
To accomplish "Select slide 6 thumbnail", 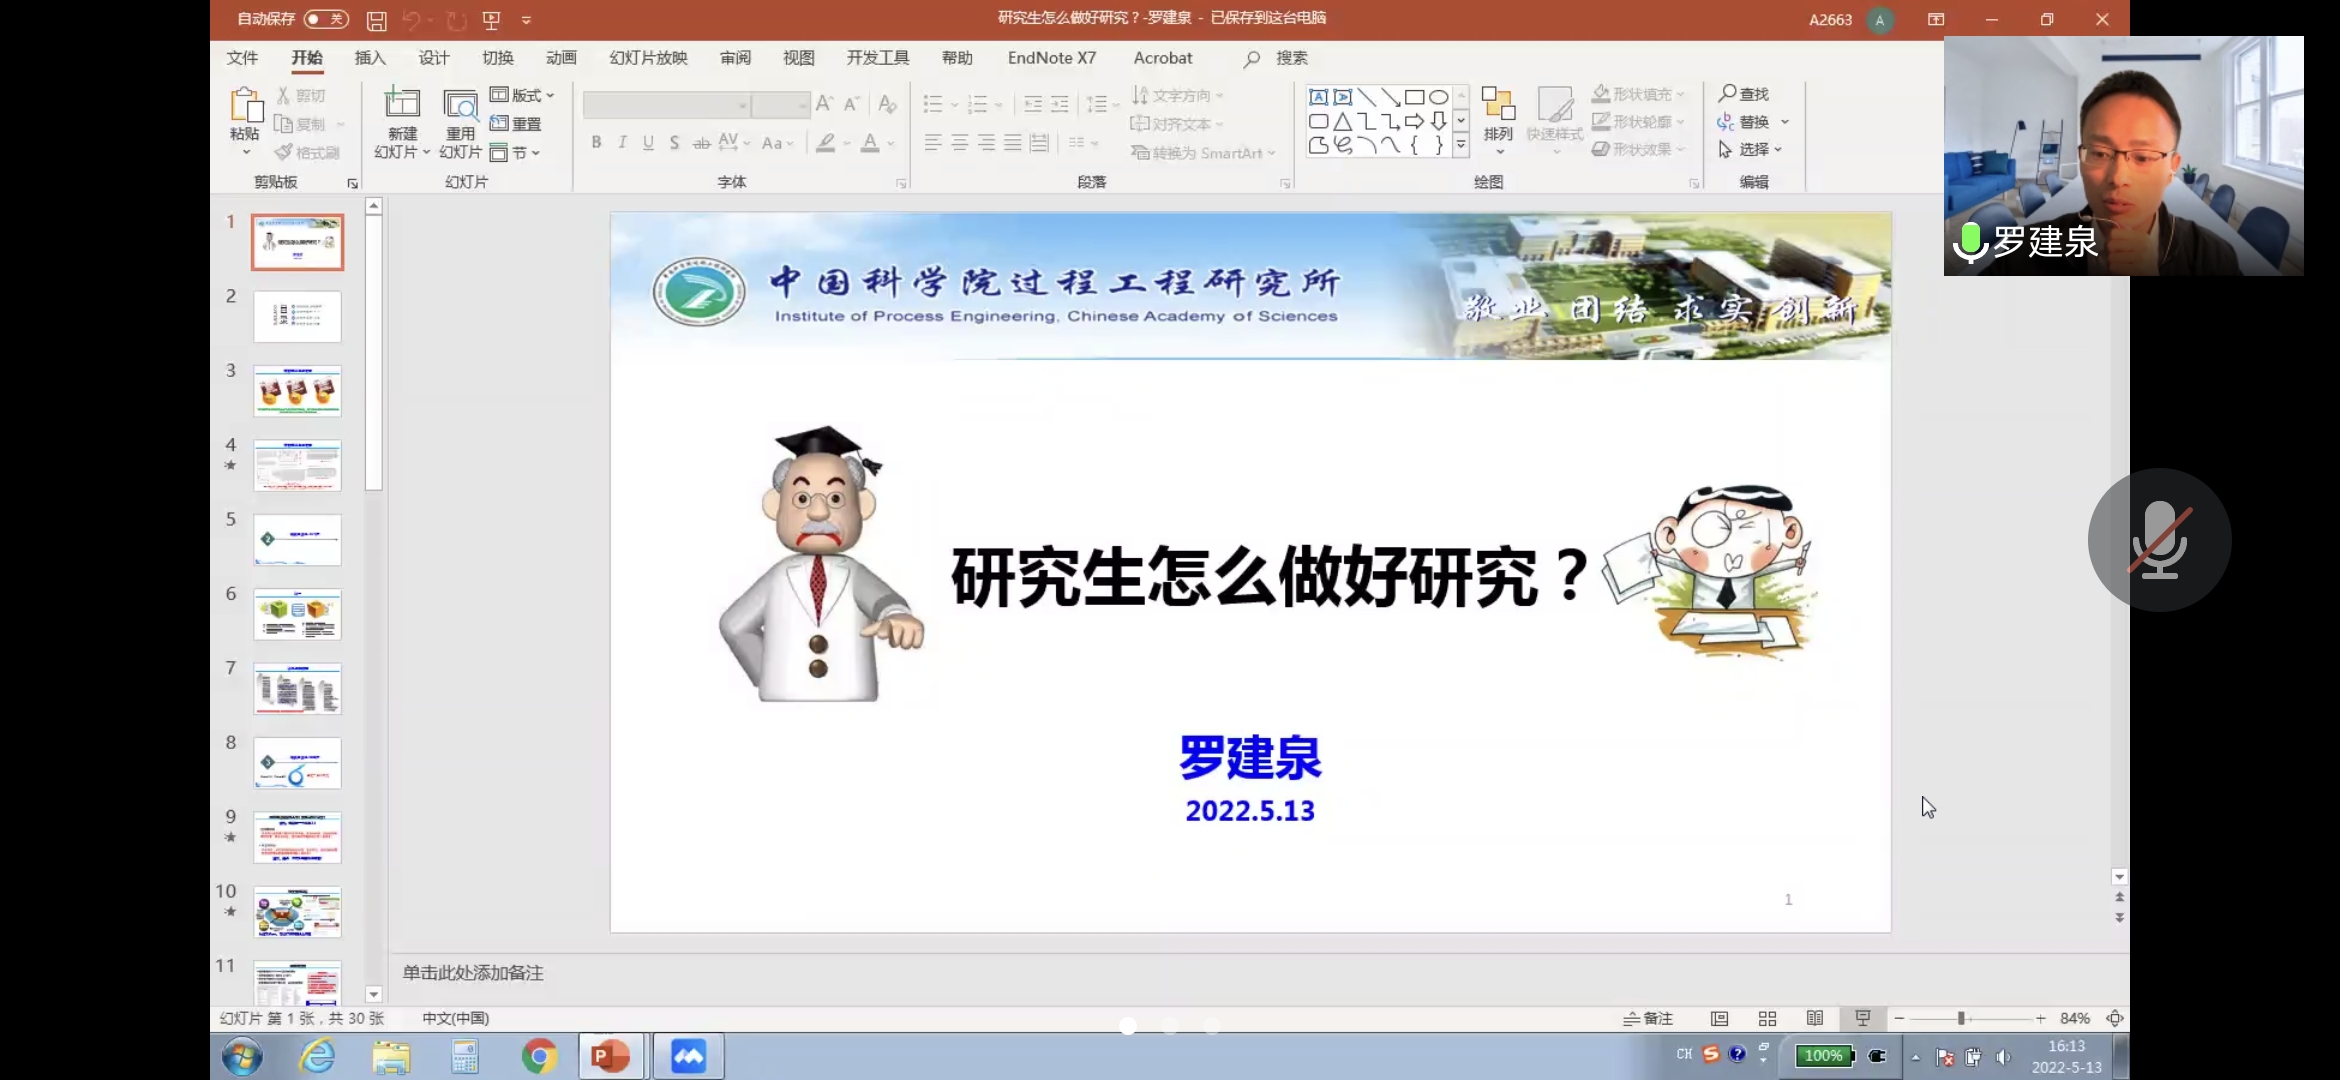I will point(297,614).
